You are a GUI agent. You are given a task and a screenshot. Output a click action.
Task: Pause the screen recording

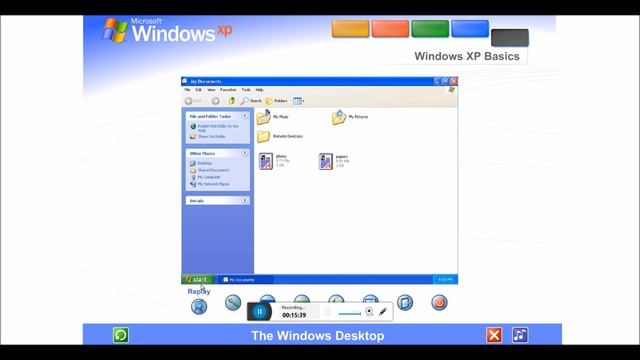tap(260, 312)
